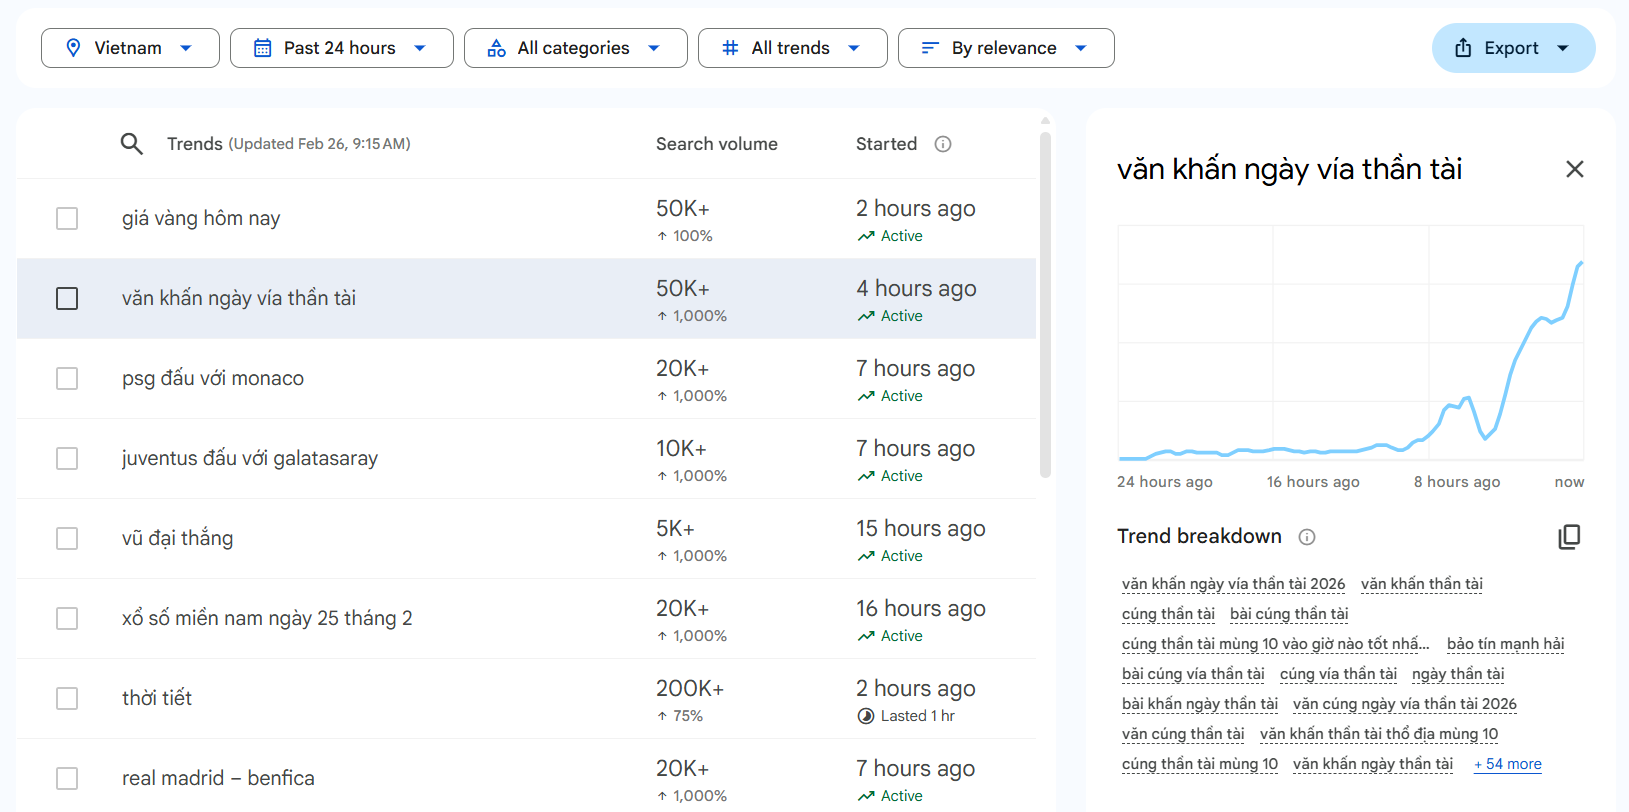Click the Active trending icon for psg đấu với monaco
The image size is (1629, 812).
(x=866, y=396)
